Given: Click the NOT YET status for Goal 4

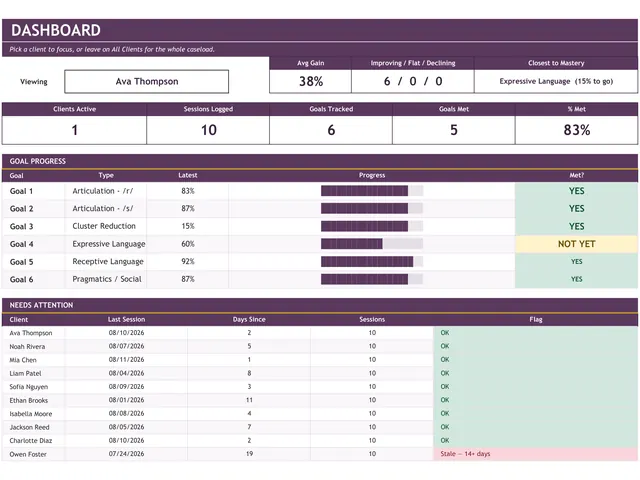Looking at the screenshot, I should coord(576,244).
